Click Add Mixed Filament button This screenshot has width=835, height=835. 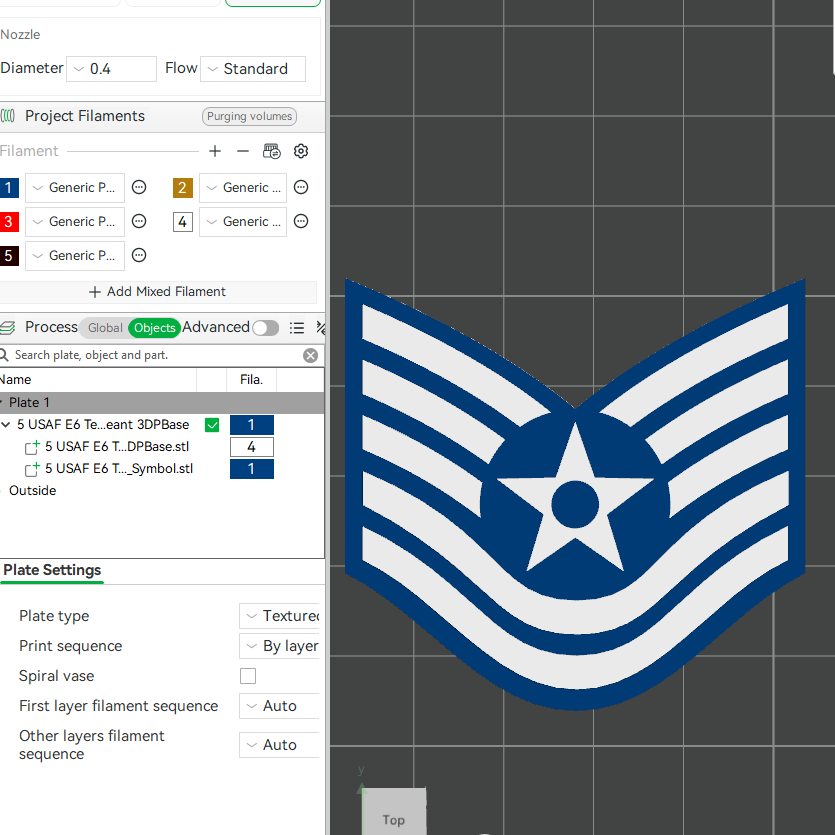tap(158, 292)
